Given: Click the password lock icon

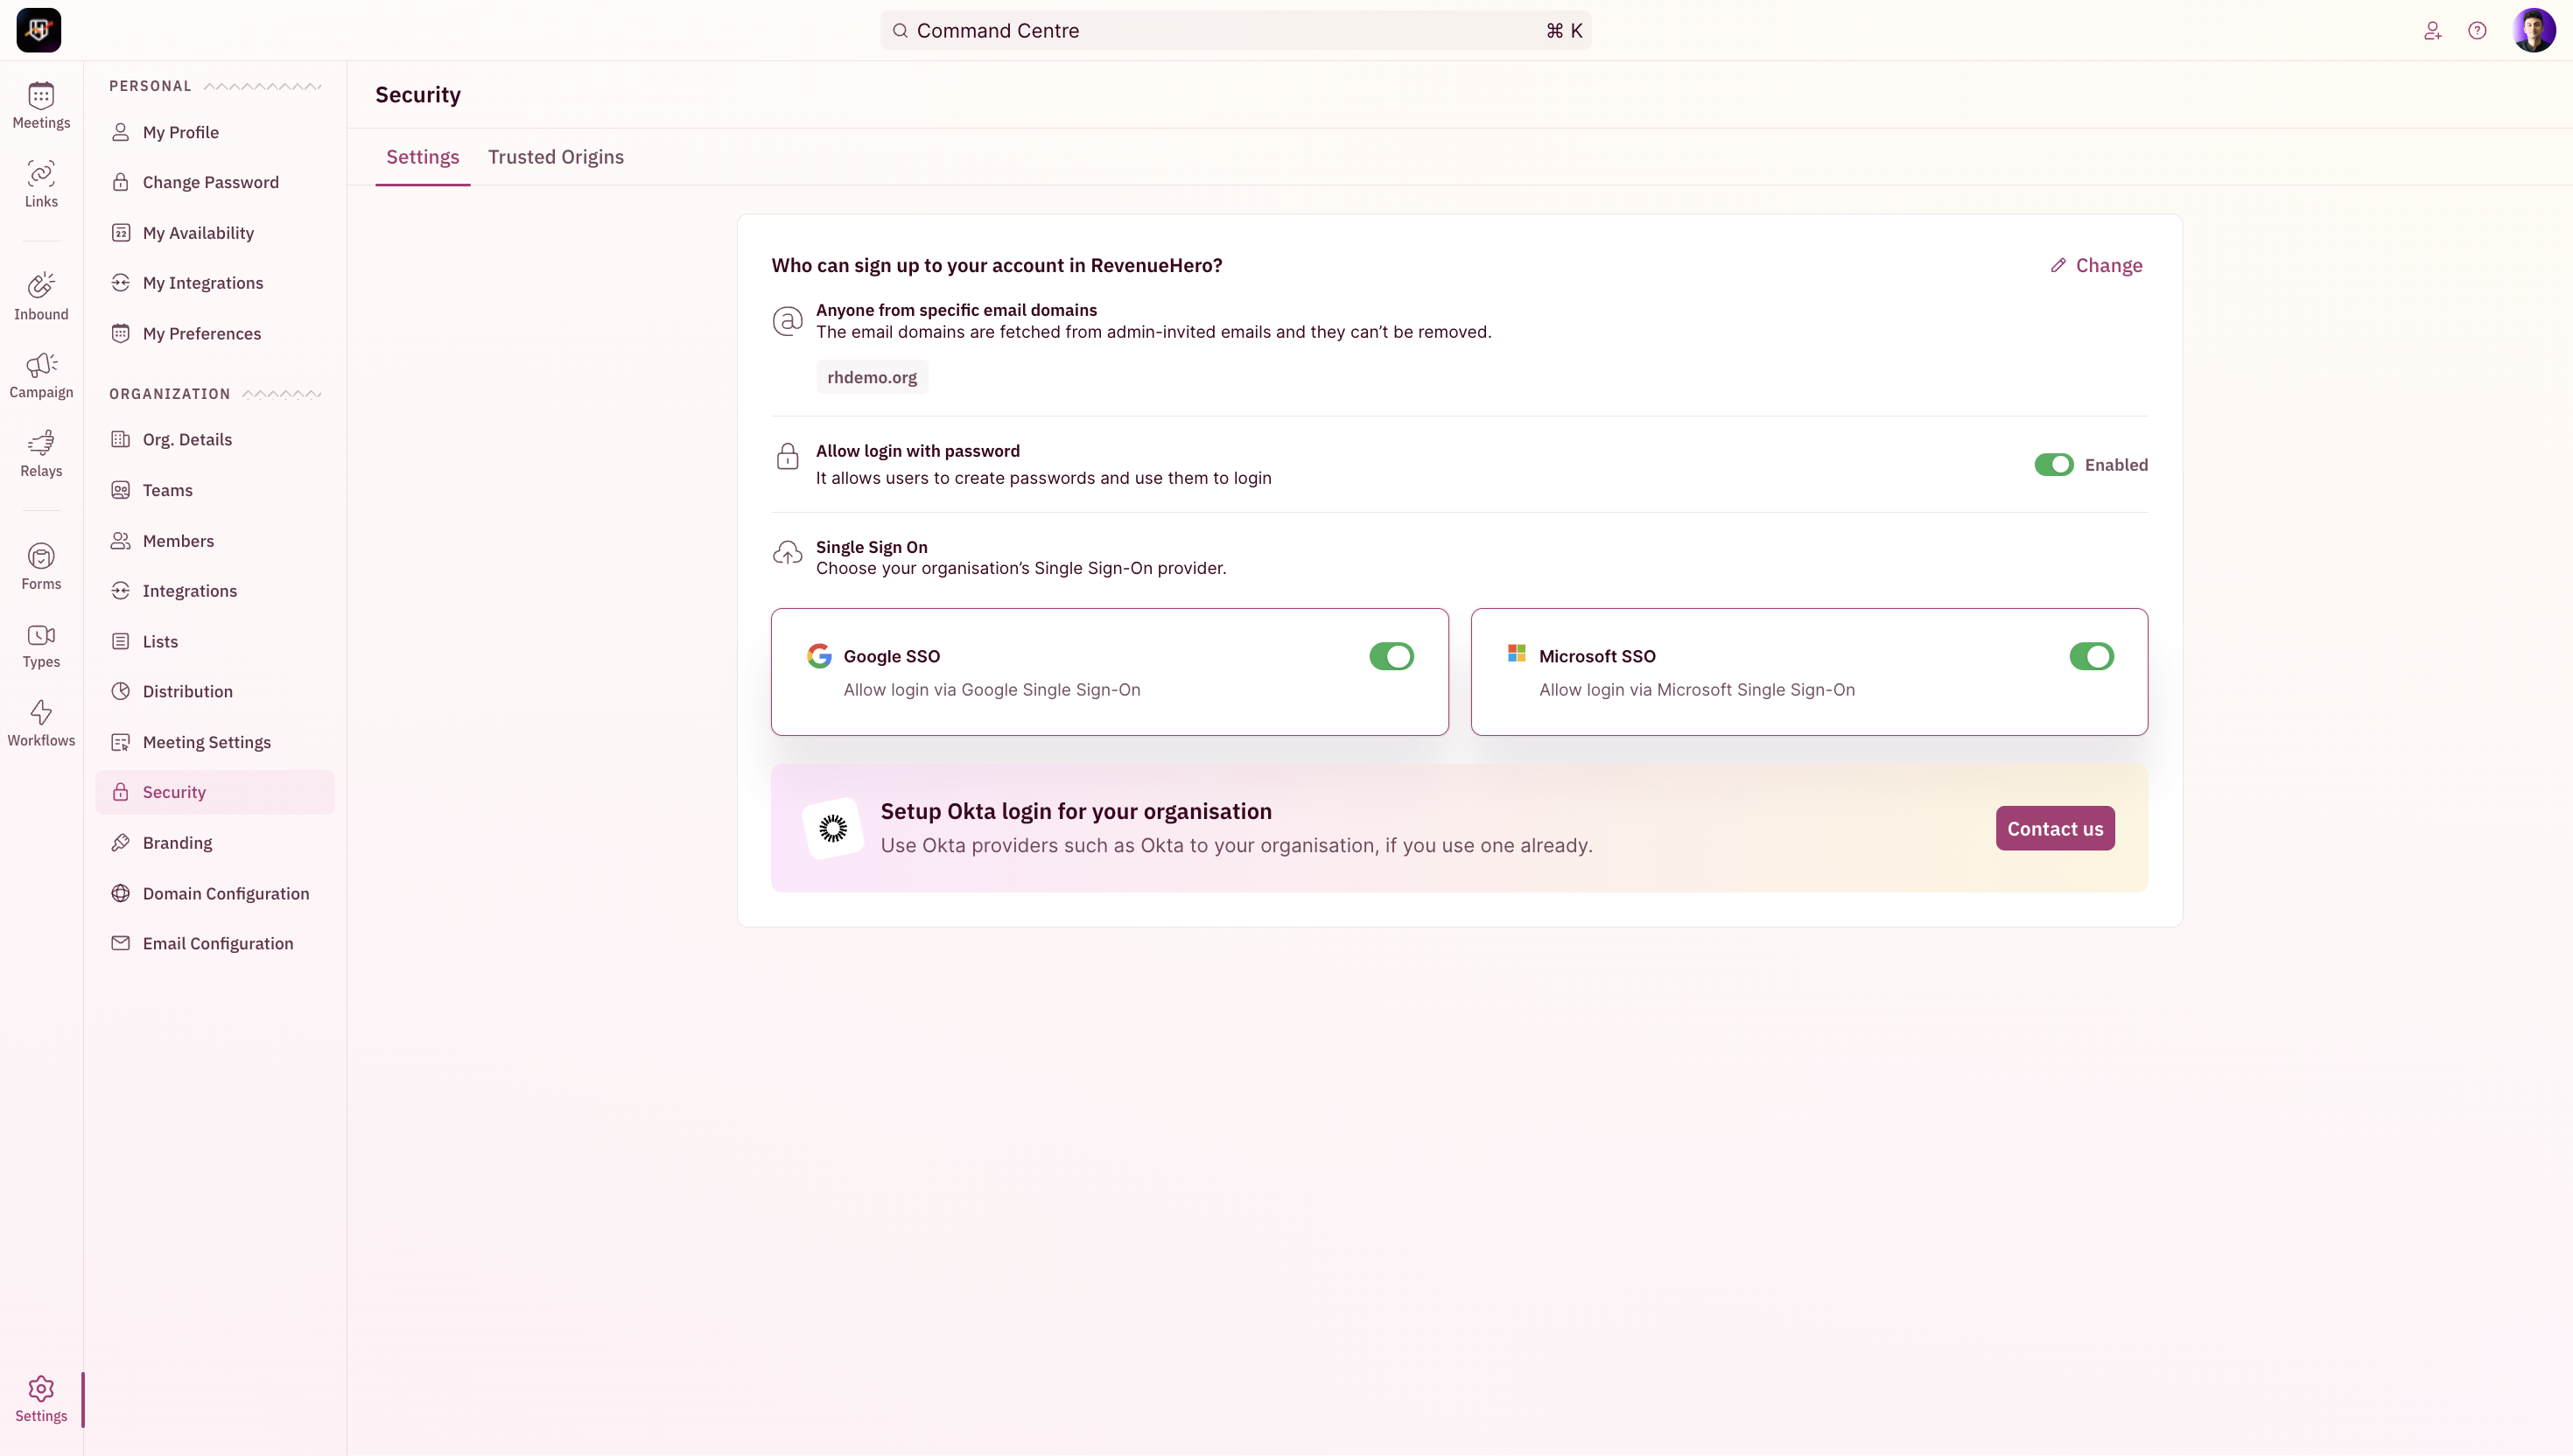Looking at the screenshot, I should click(787, 457).
